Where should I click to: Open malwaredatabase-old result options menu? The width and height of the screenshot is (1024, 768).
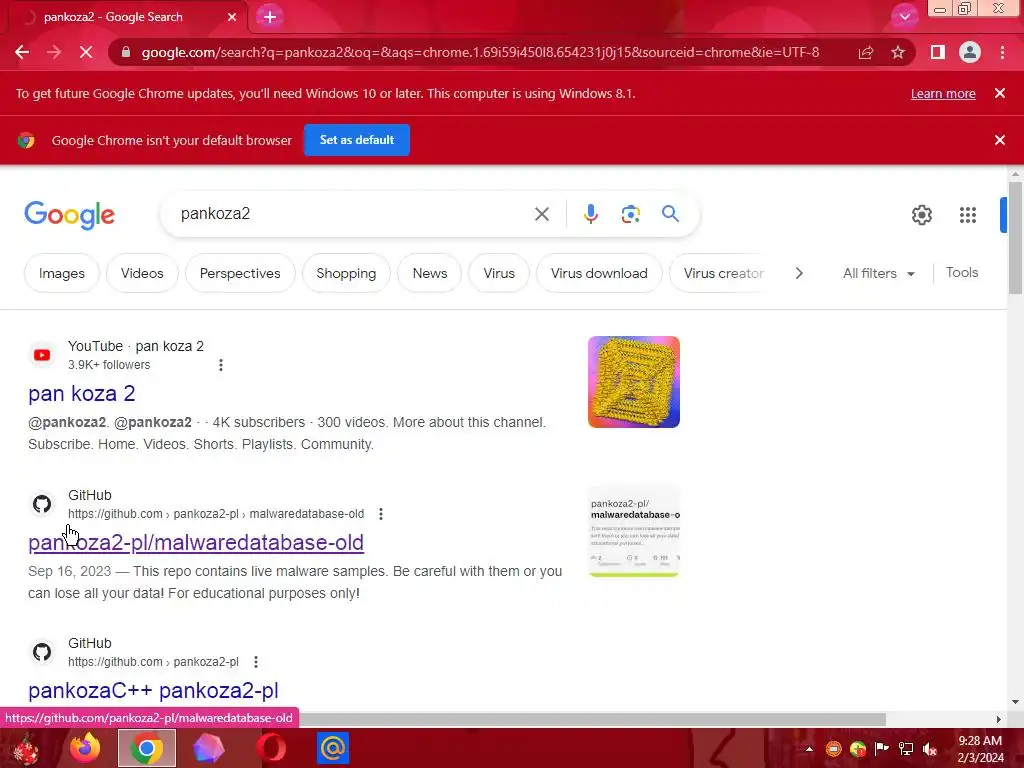point(381,514)
